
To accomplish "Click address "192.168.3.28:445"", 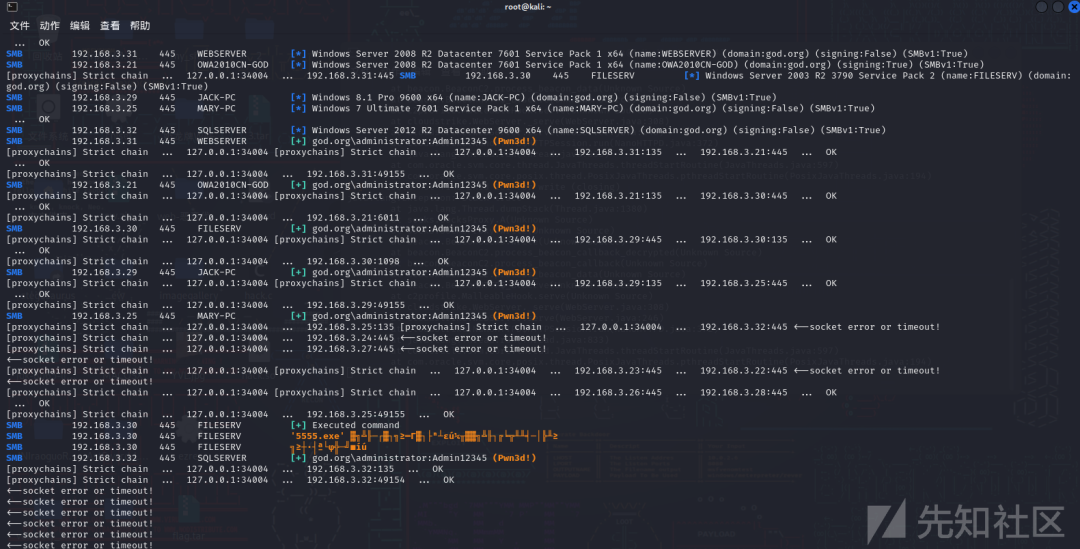I will click(744, 393).
